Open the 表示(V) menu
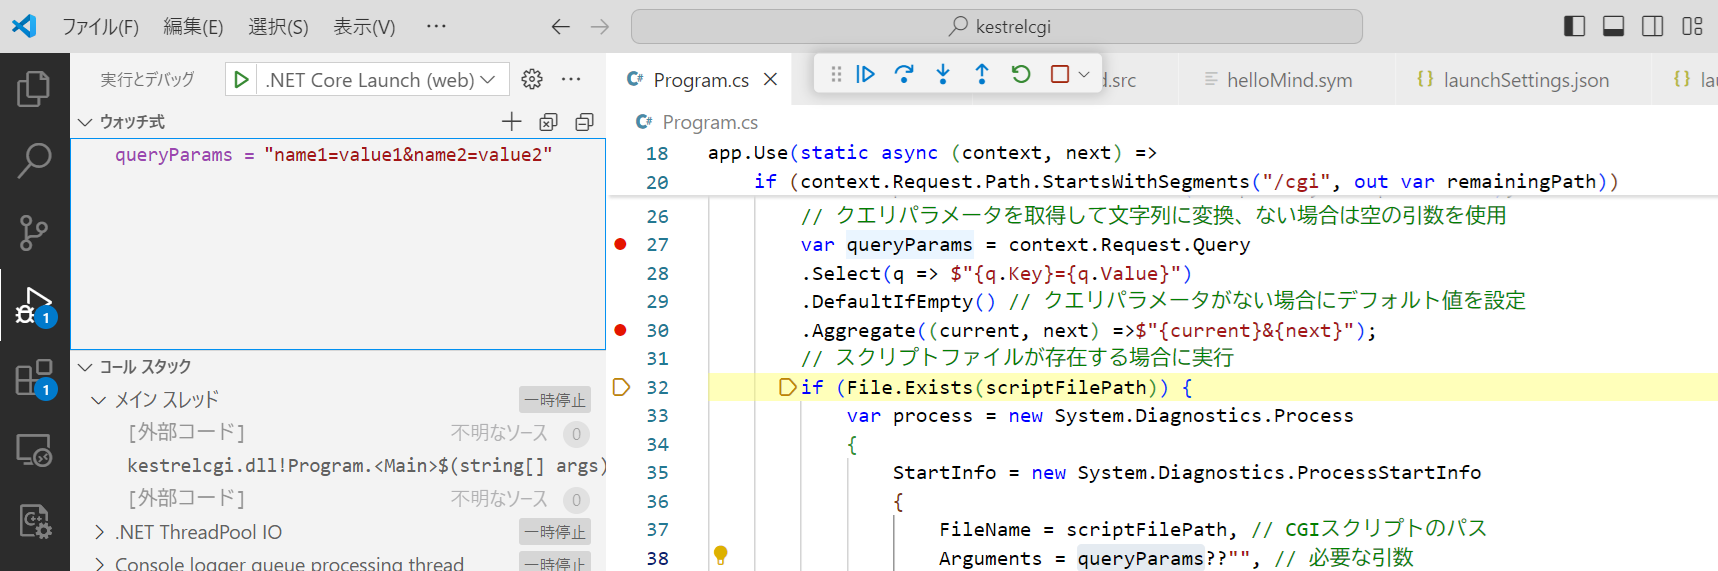Image resolution: width=1718 pixels, height=571 pixels. [364, 27]
